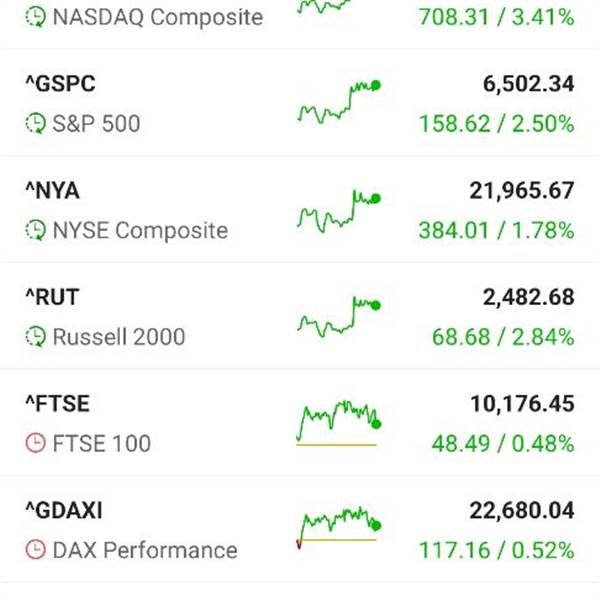
Task: Tap the ^FTSE ticker symbol
Action: [x=57, y=404]
